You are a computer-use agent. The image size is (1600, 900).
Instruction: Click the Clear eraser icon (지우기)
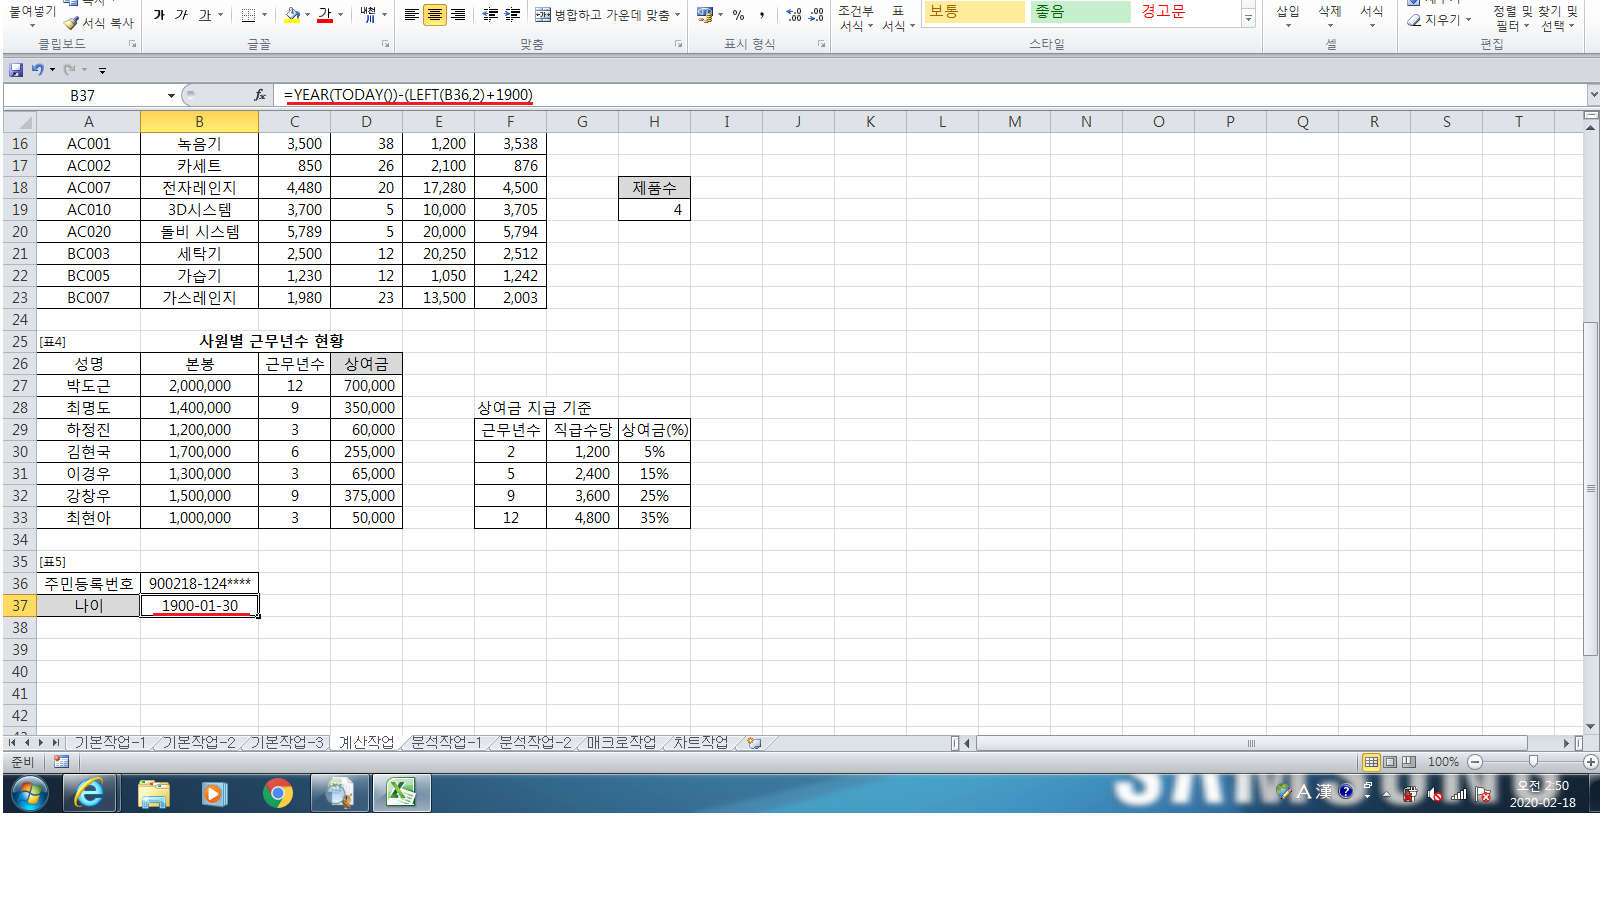[x=1414, y=20]
